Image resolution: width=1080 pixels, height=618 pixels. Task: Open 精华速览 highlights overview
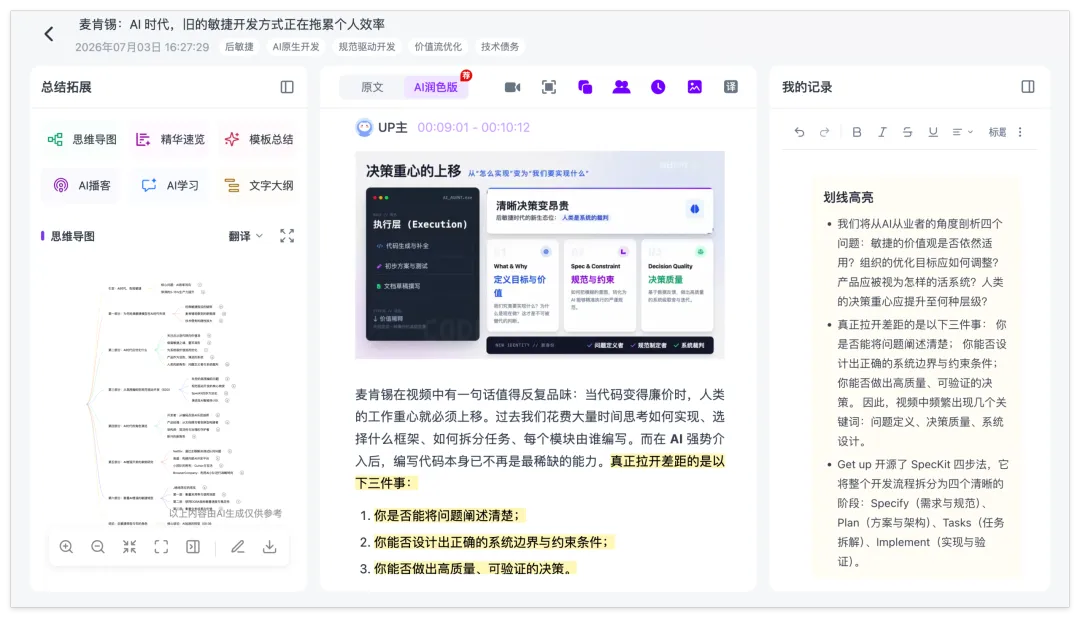click(170, 139)
